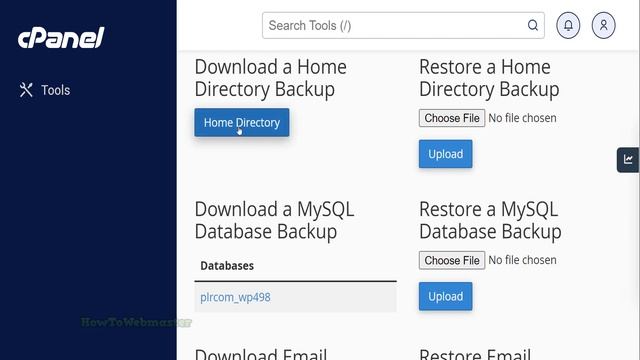This screenshot has height=360, width=640.
Task: Choose File for Home Directory restore
Action: pos(452,118)
